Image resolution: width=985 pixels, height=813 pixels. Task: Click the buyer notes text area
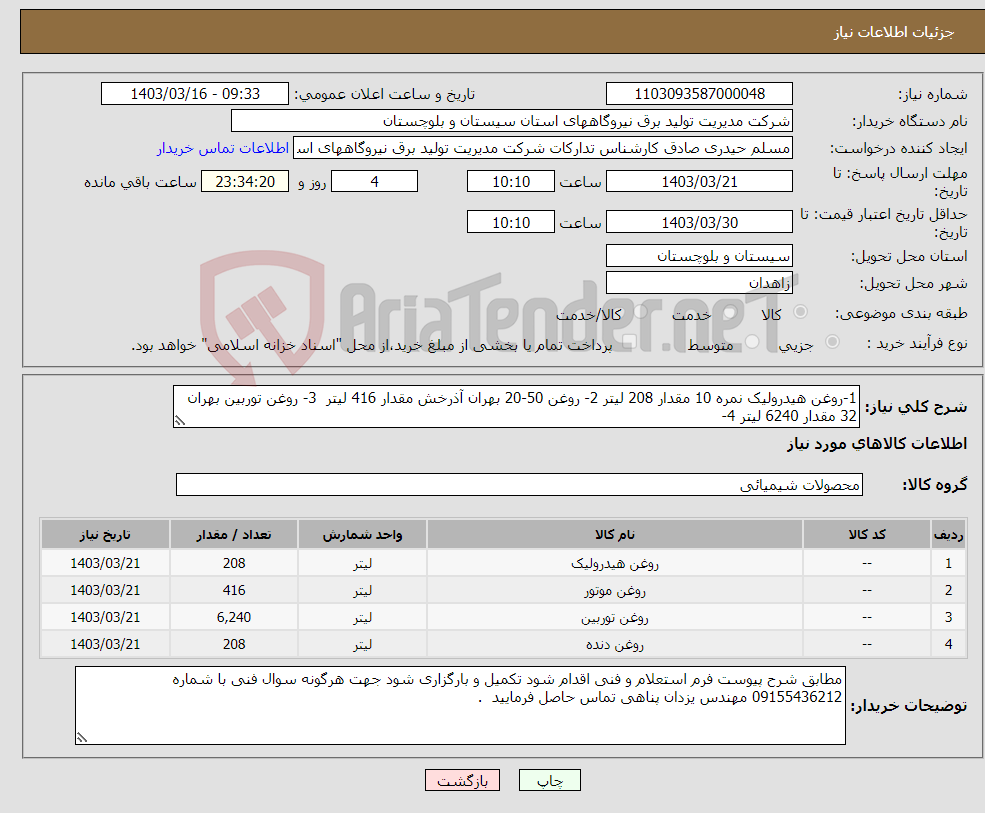(x=460, y=706)
